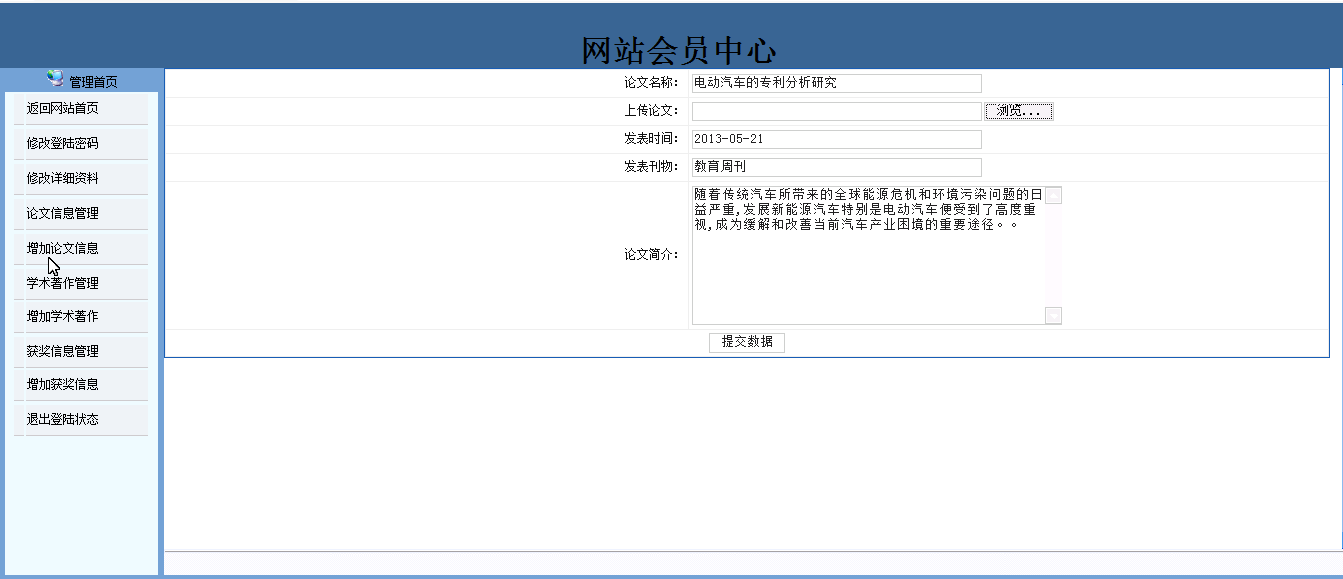Focus the 发表时间 date field
The height and width of the screenshot is (579, 1343).
tap(836, 139)
